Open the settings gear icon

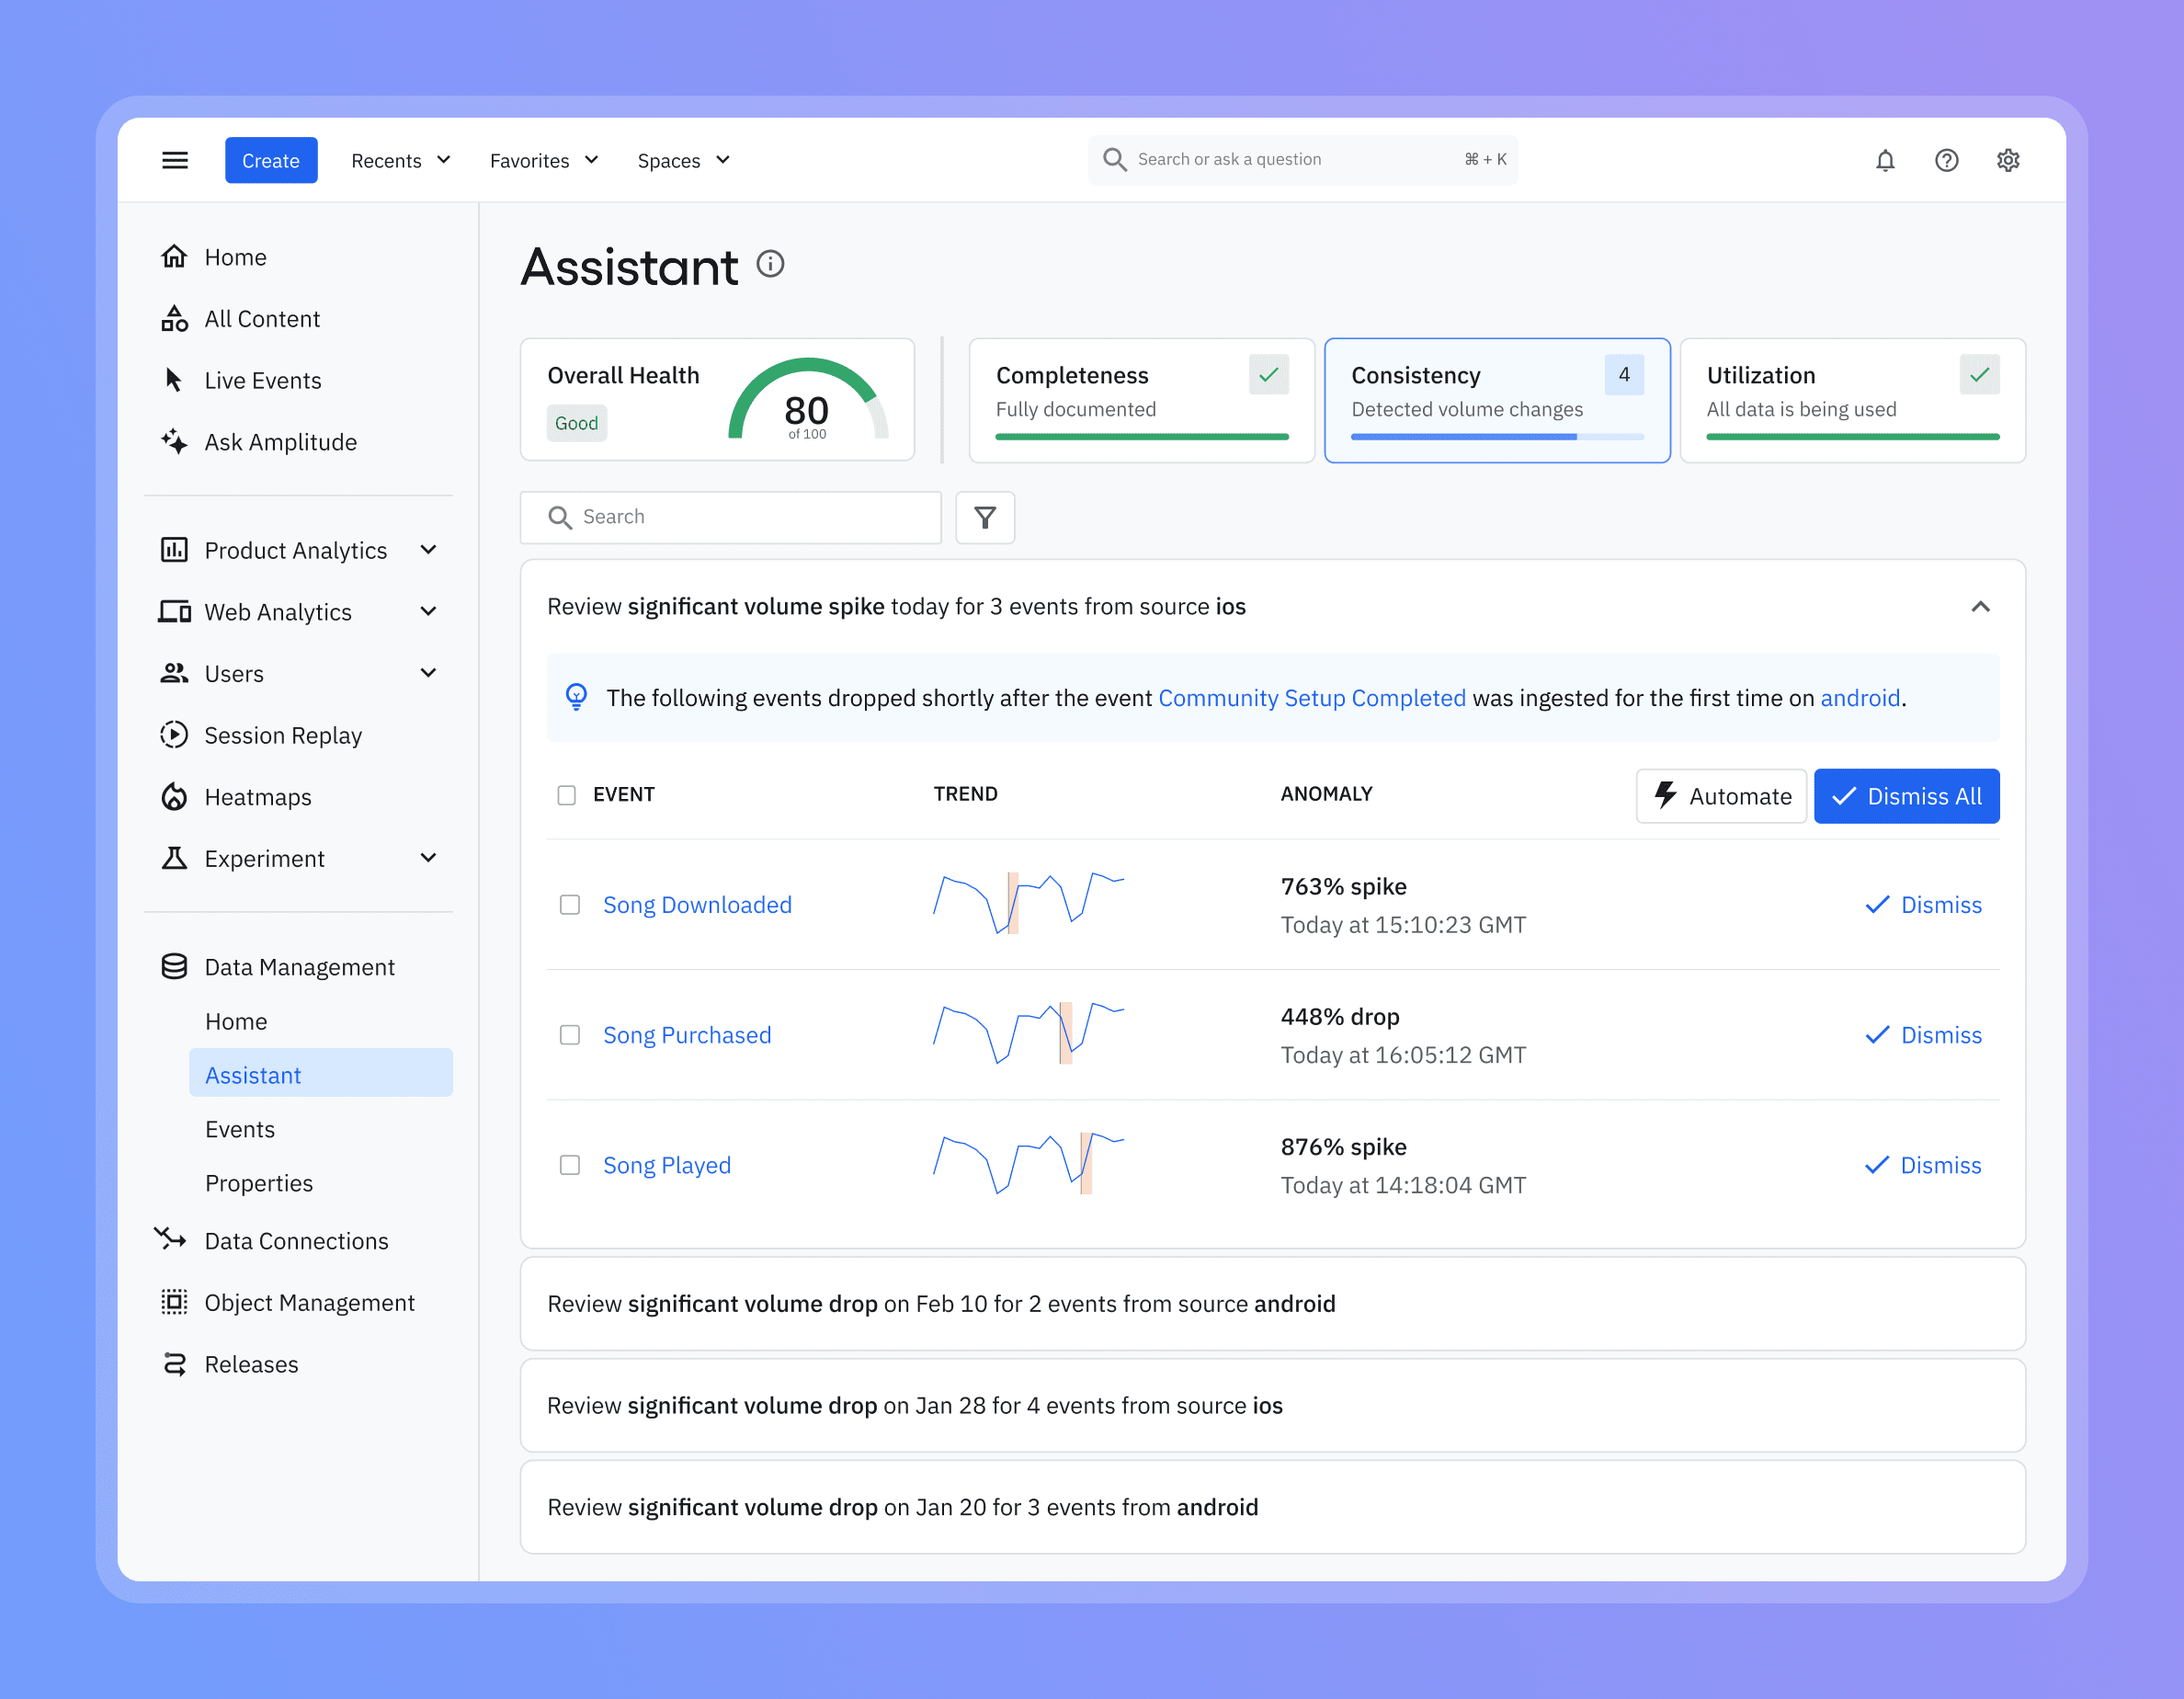click(x=2007, y=160)
